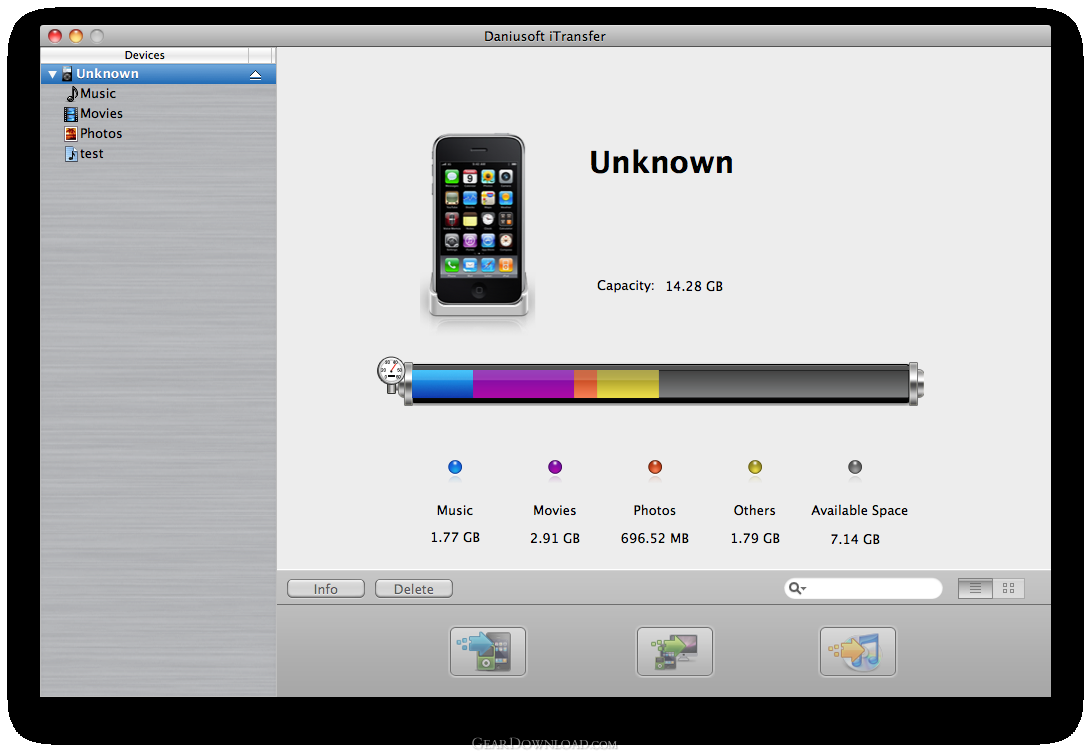Click the eject icon for Unknown device
This screenshot has width=1091, height=752.
click(255, 74)
